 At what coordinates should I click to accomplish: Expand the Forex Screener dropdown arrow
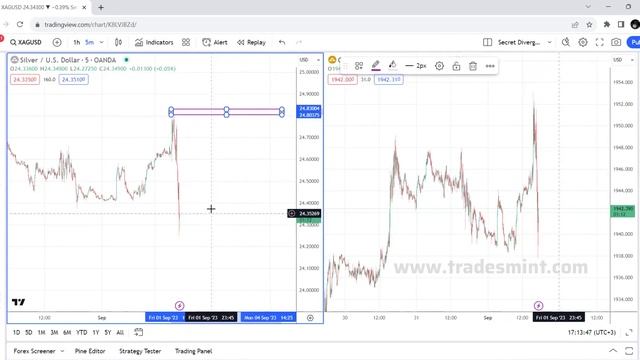pyautogui.click(x=62, y=351)
